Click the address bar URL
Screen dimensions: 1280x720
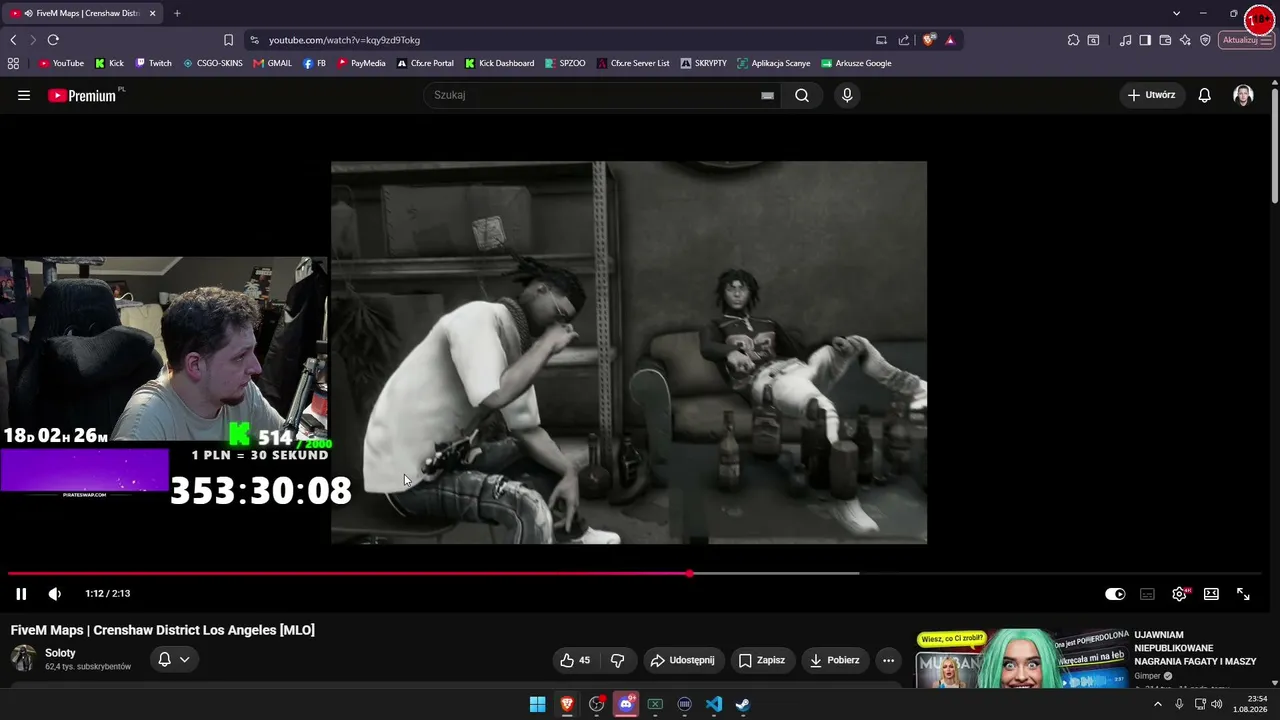(x=344, y=40)
